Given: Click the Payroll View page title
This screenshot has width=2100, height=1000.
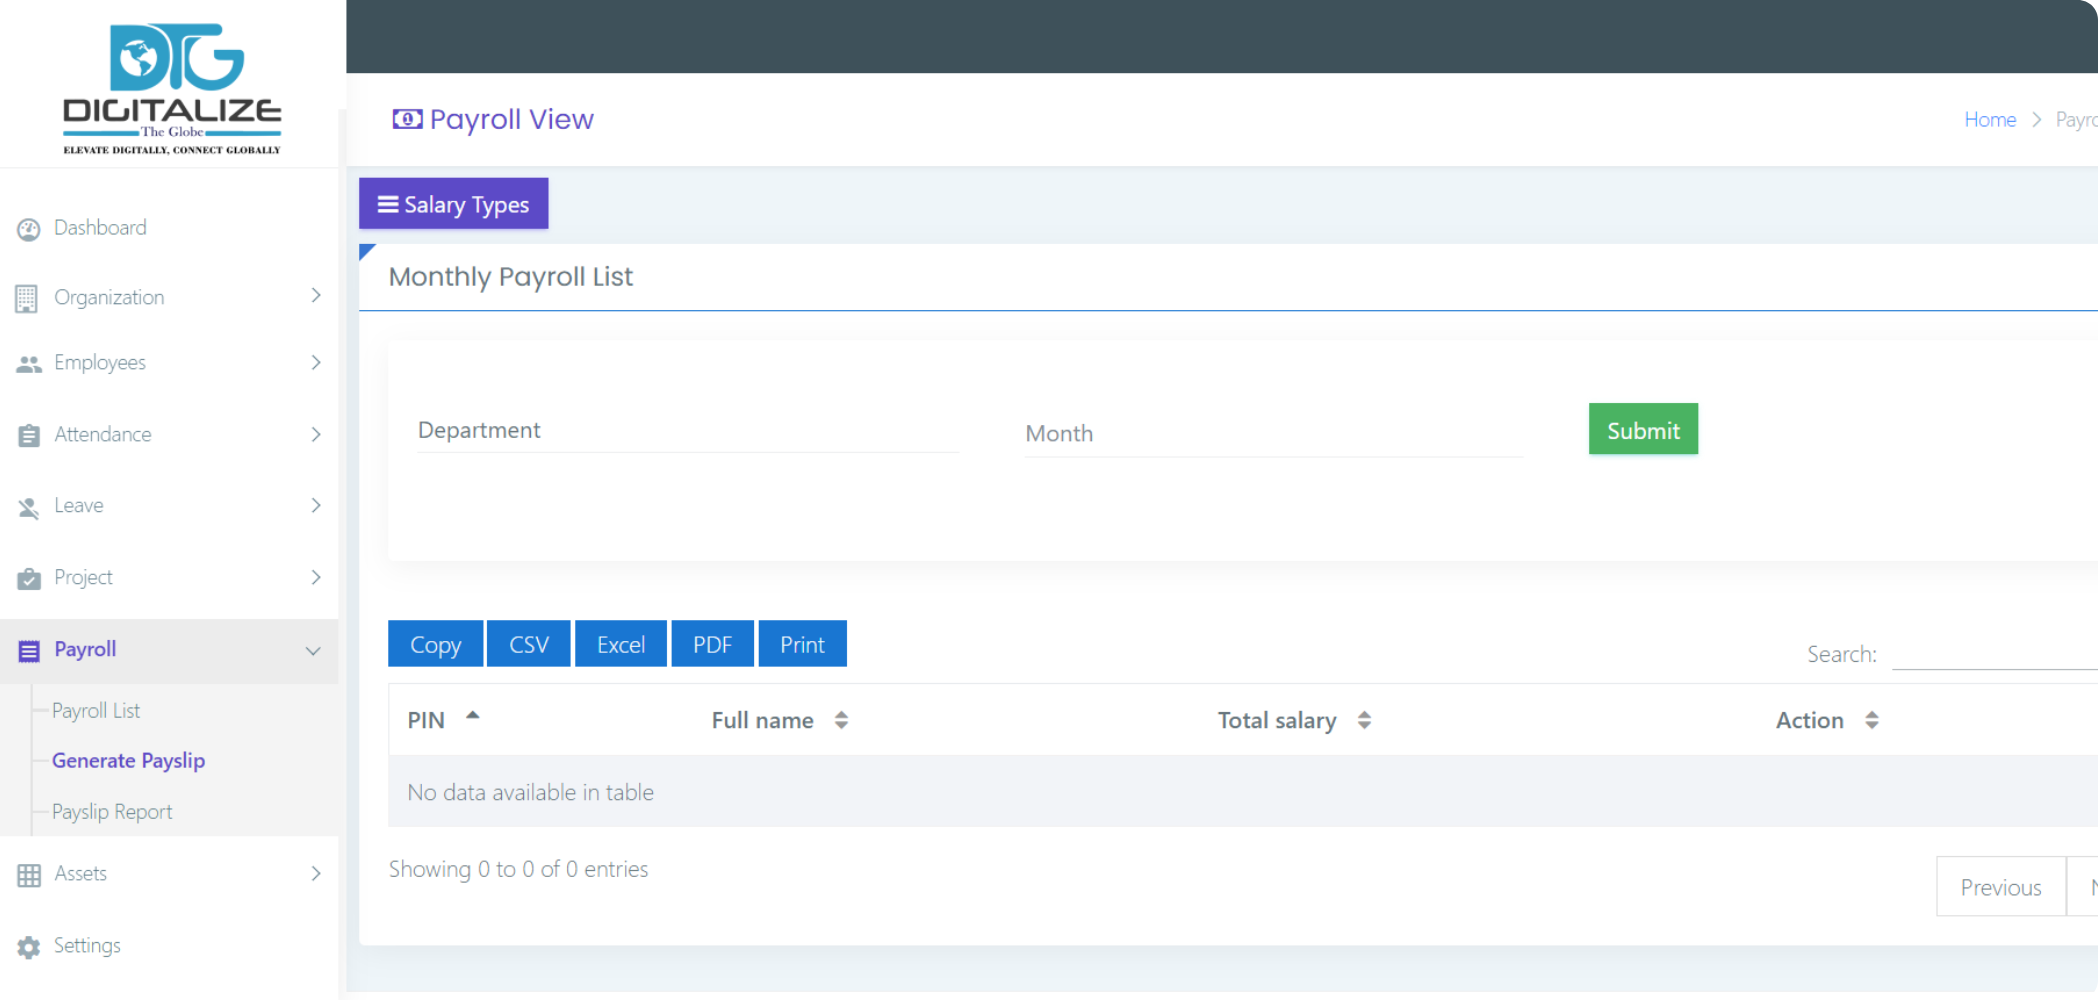Looking at the screenshot, I should pos(512,119).
